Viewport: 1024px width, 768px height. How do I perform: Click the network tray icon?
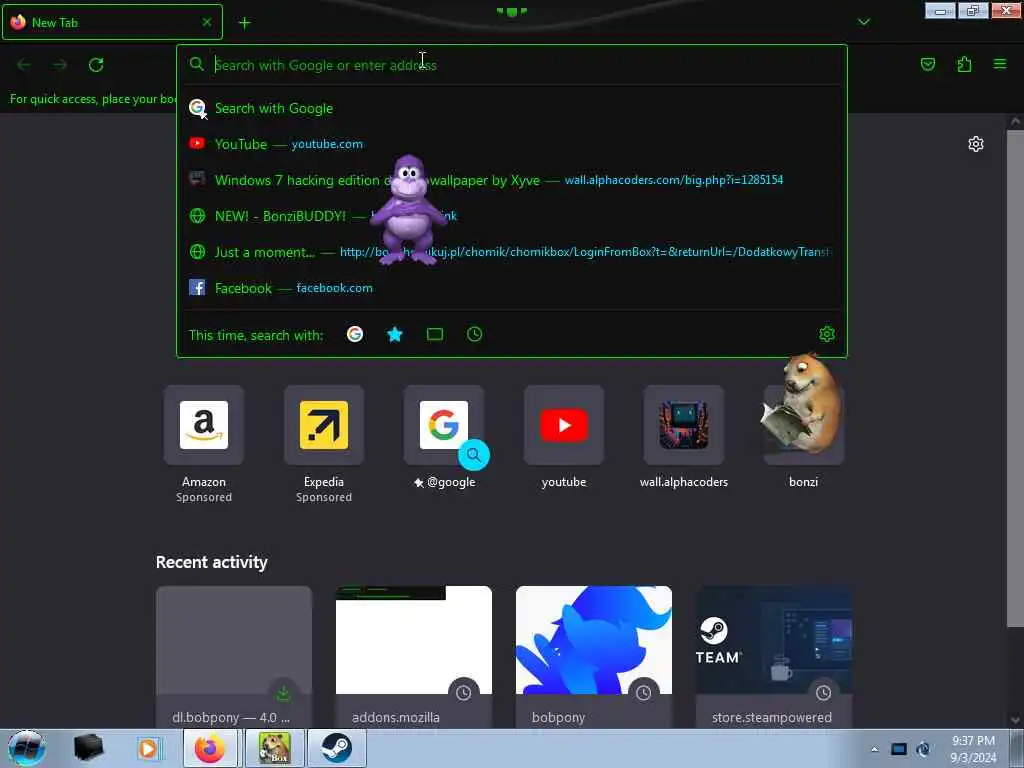[899, 749]
